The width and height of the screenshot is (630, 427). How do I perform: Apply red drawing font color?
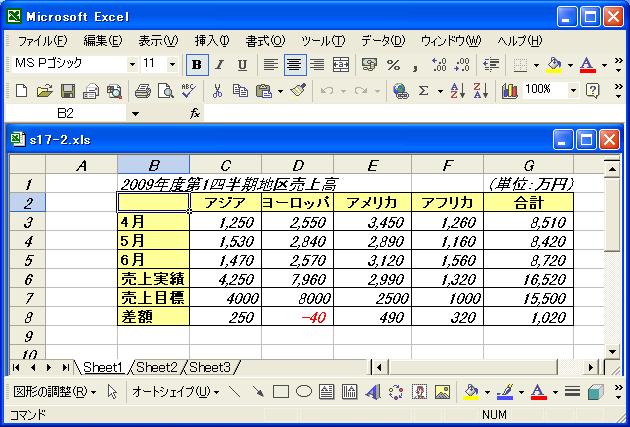tap(538, 392)
